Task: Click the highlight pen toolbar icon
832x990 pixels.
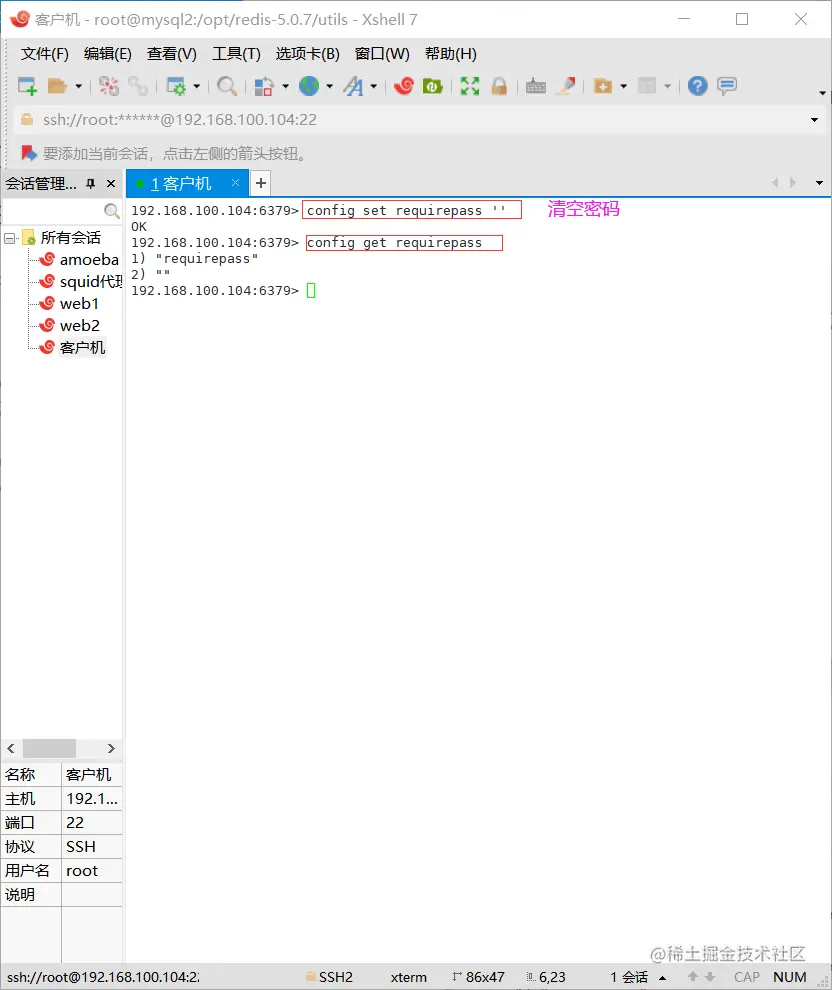Action: pos(566,86)
